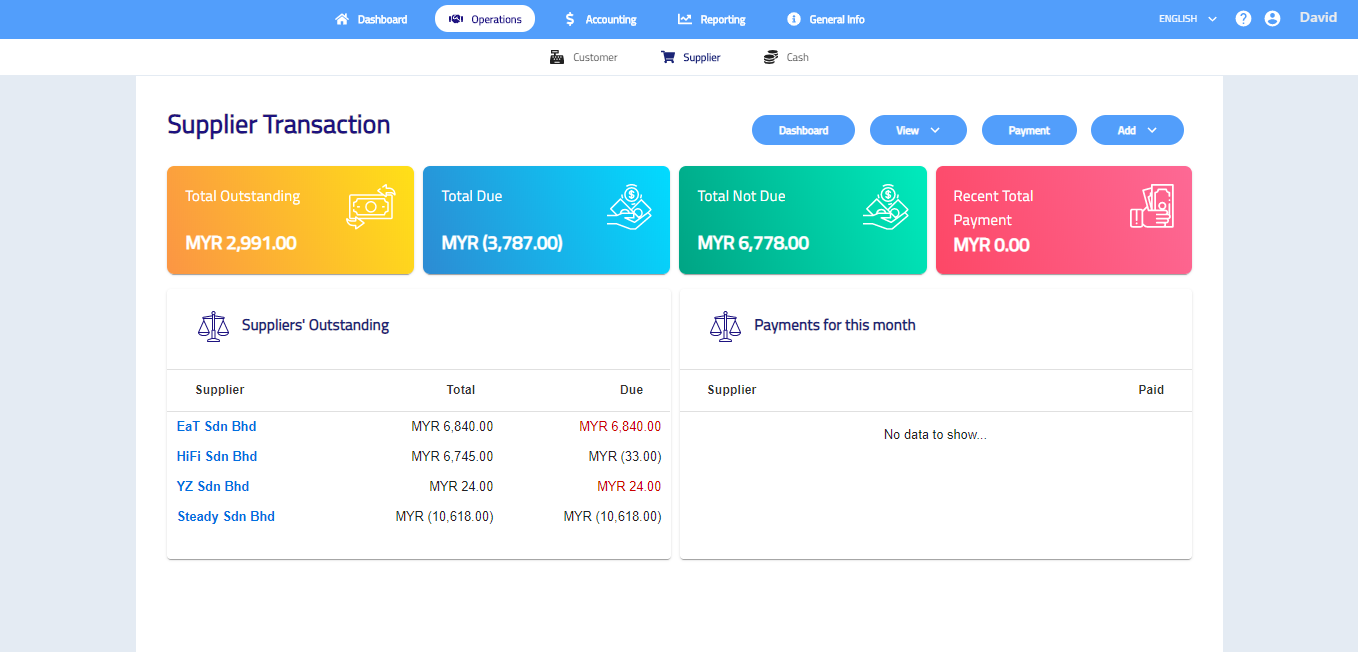The image size is (1358, 652).
Task: Click the Recent Total Payment cash icon
Action: click(x=1151, y=207)
